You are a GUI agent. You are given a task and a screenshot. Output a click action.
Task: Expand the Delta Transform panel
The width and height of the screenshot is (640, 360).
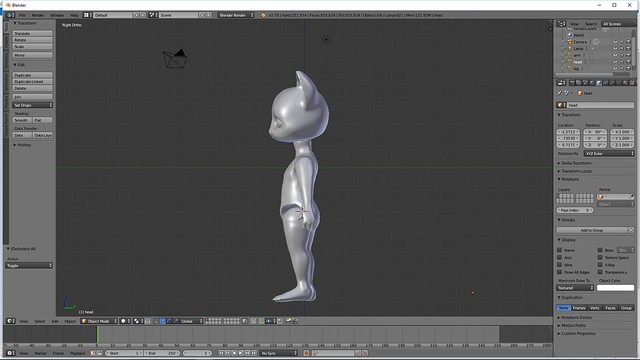576,163
